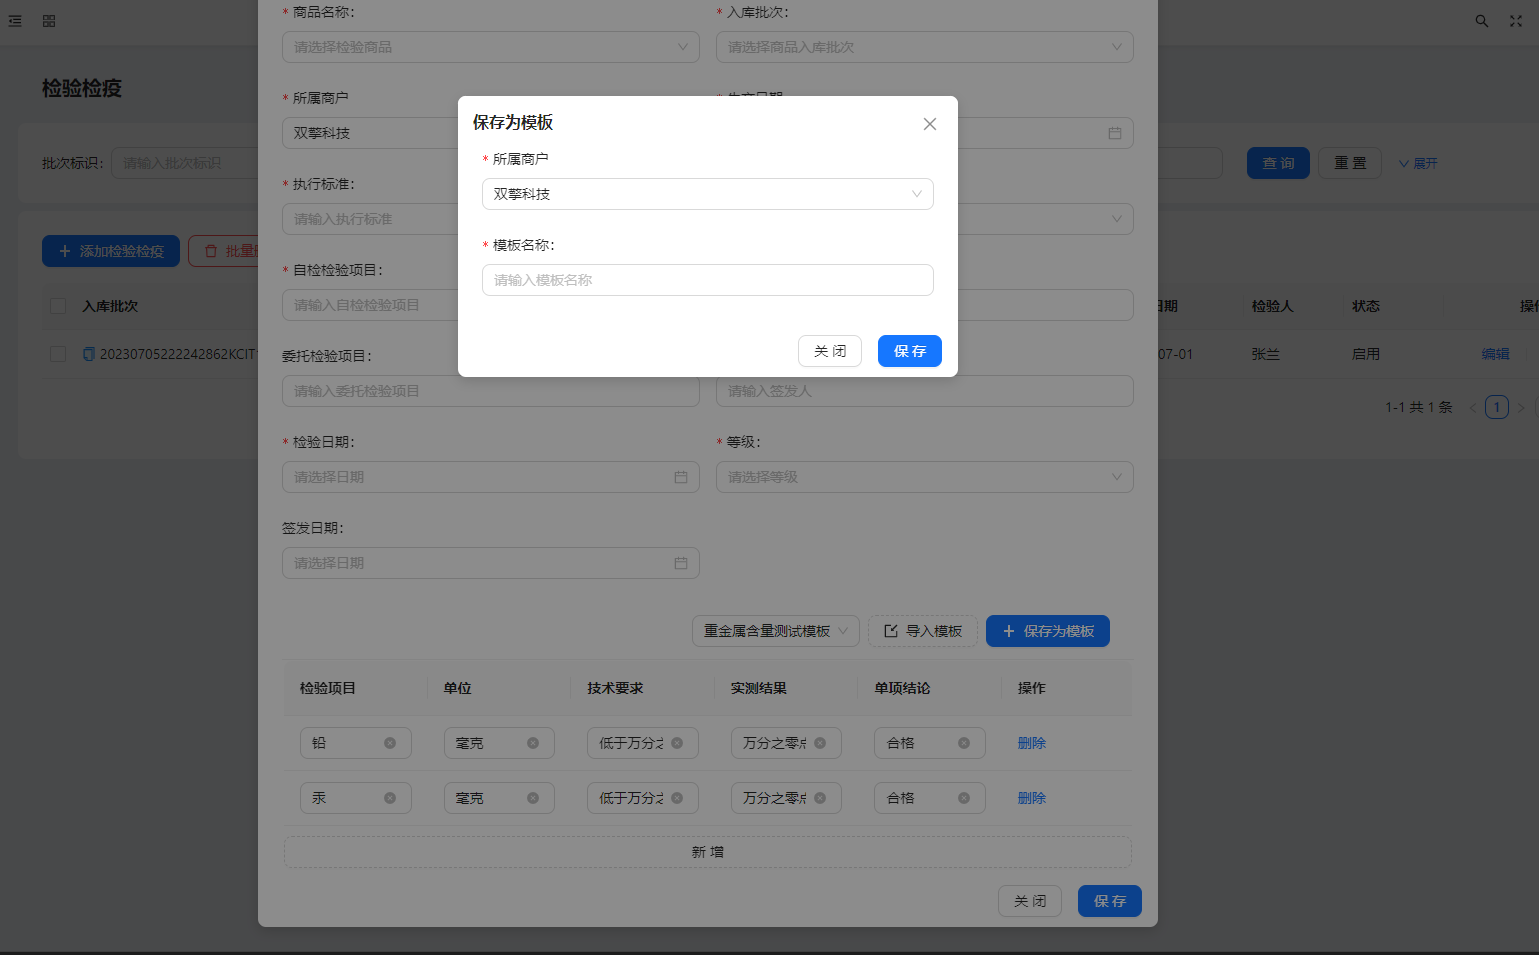Toggle select-all checkbox in table header

click(58, 306)
